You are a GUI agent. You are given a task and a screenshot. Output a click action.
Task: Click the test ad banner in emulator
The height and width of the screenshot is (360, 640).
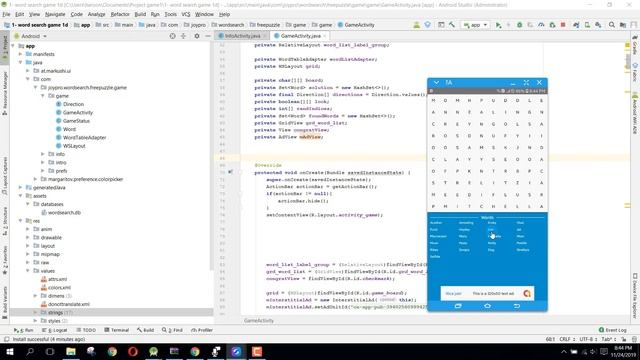pos(487,293)
